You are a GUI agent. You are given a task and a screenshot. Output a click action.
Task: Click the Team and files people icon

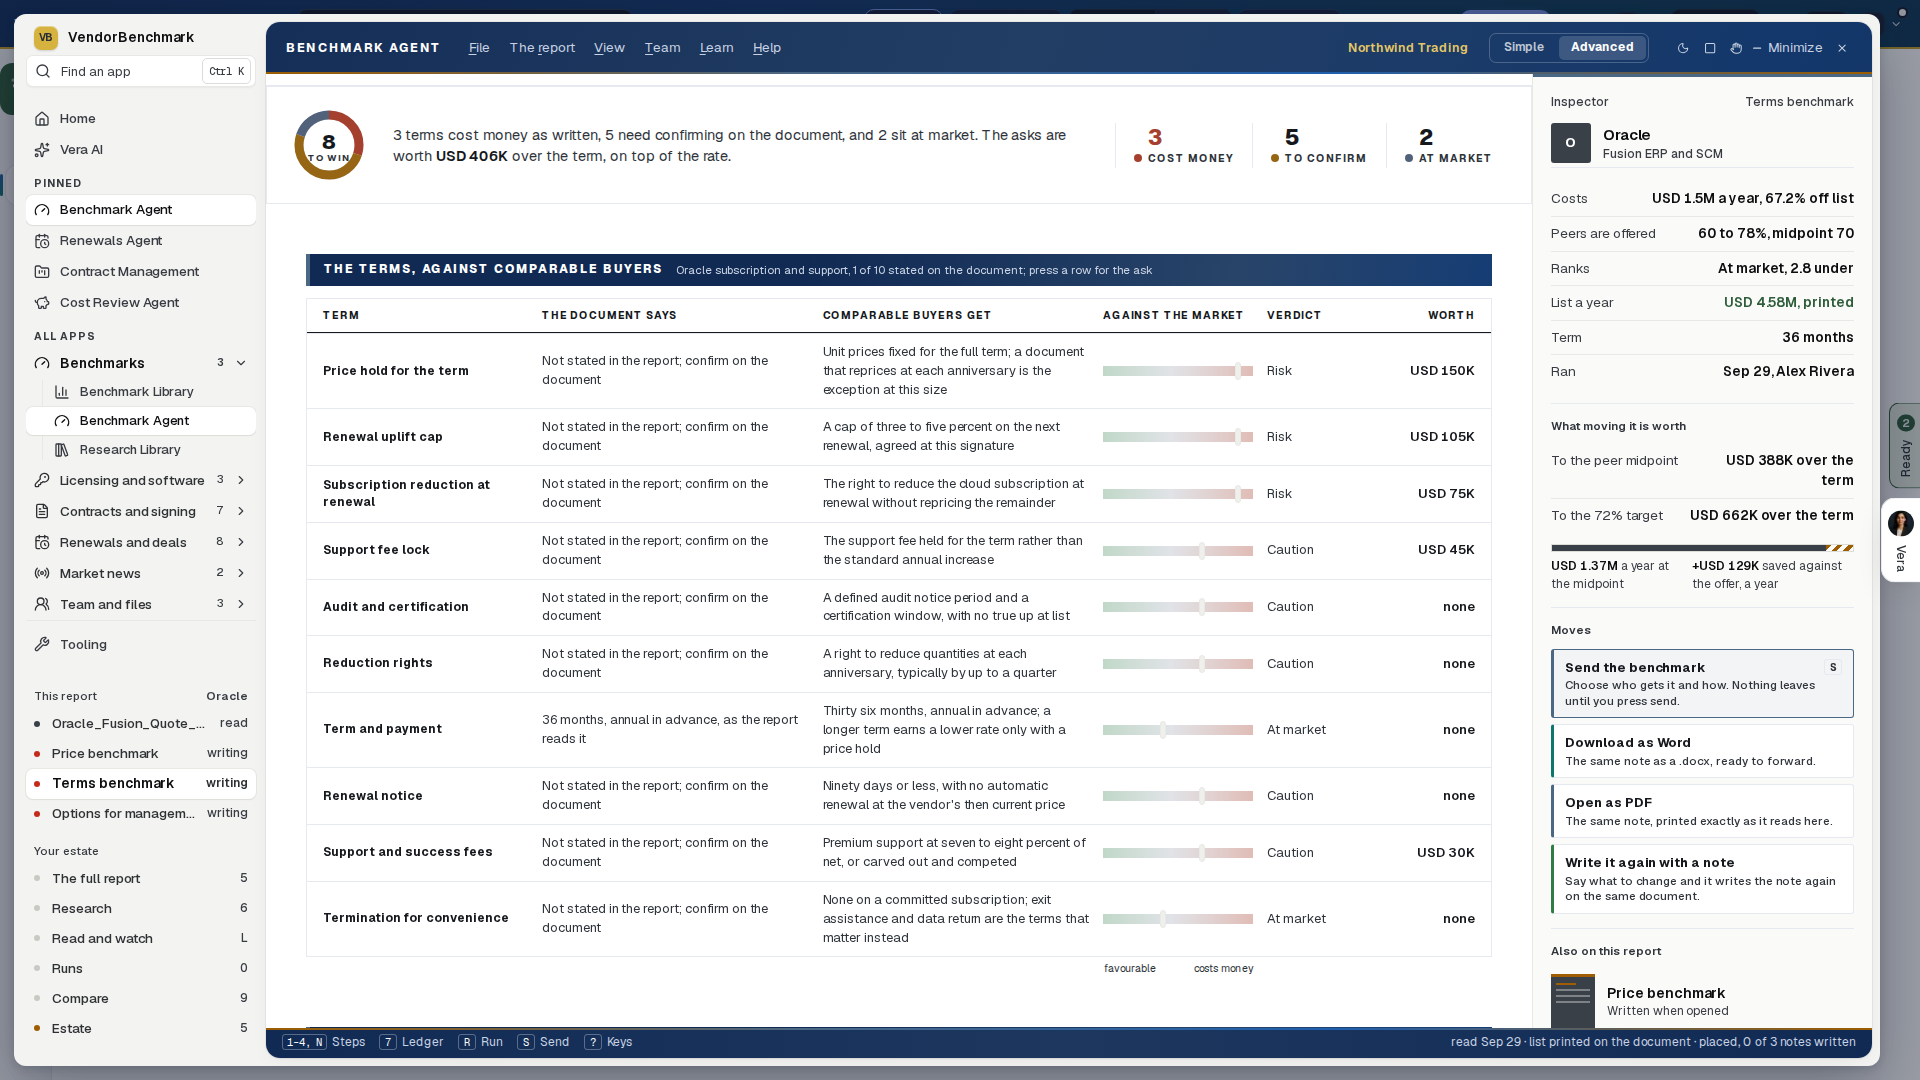[x=42, y=605]
